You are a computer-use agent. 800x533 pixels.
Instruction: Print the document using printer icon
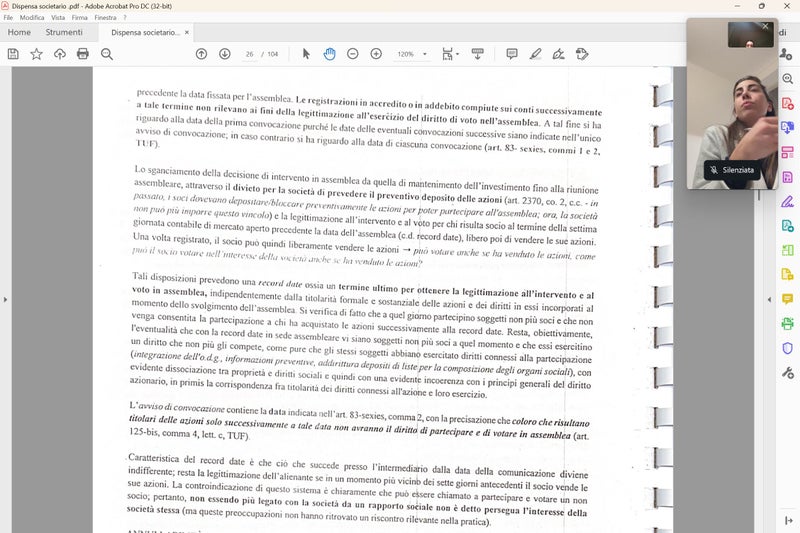coord(83,54)
